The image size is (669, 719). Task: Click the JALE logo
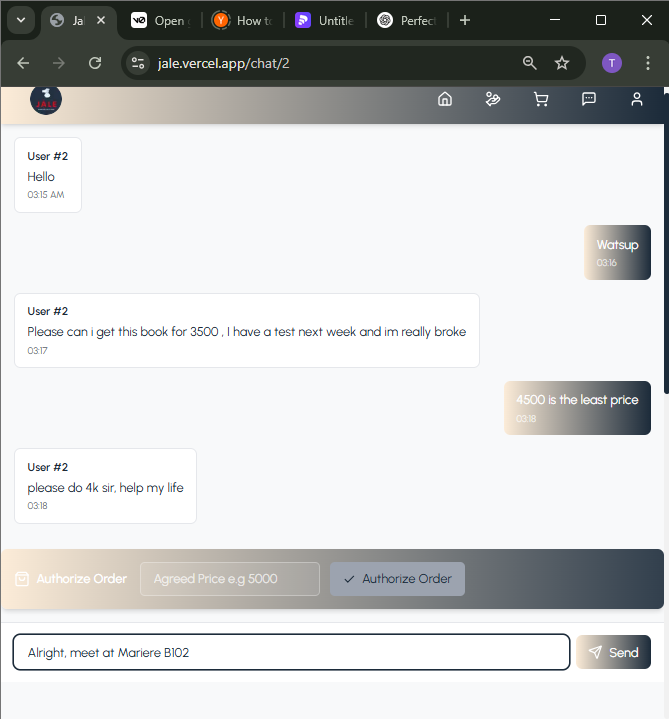click(x=46, y=100)
